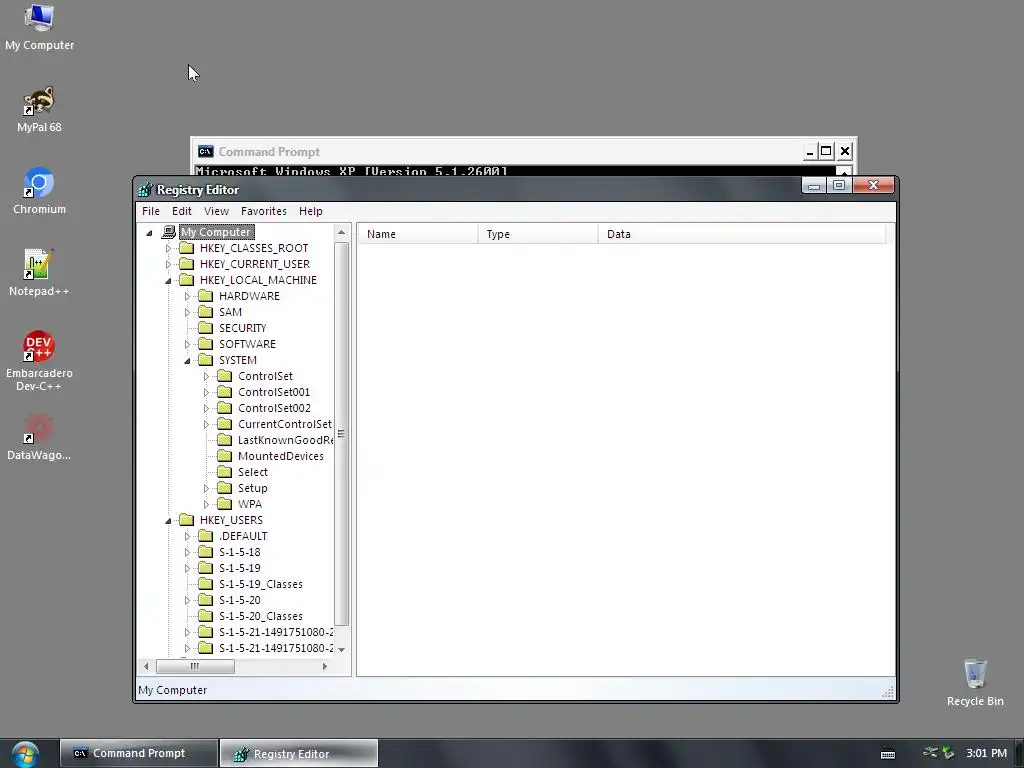The width and height of the screenshot is (1024, 768).
Task: Click tree horizontal scrollbar left arrow
Action: pyautogui.click(x=146, y=666)
